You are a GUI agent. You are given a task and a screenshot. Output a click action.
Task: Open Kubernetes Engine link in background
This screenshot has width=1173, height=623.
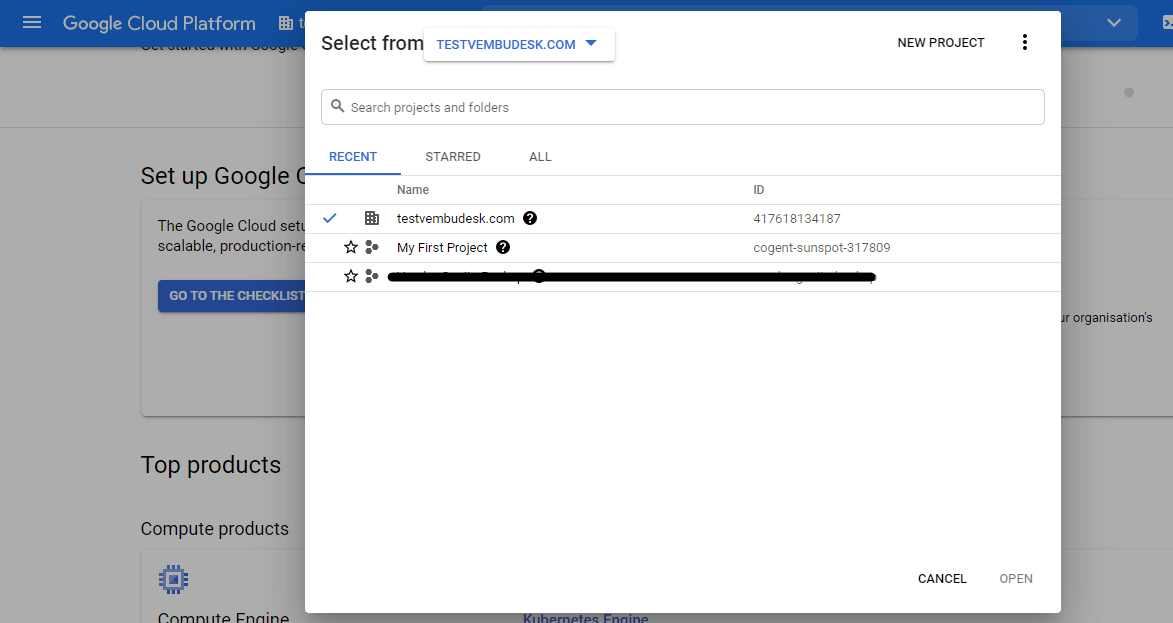tap(586, 618)
